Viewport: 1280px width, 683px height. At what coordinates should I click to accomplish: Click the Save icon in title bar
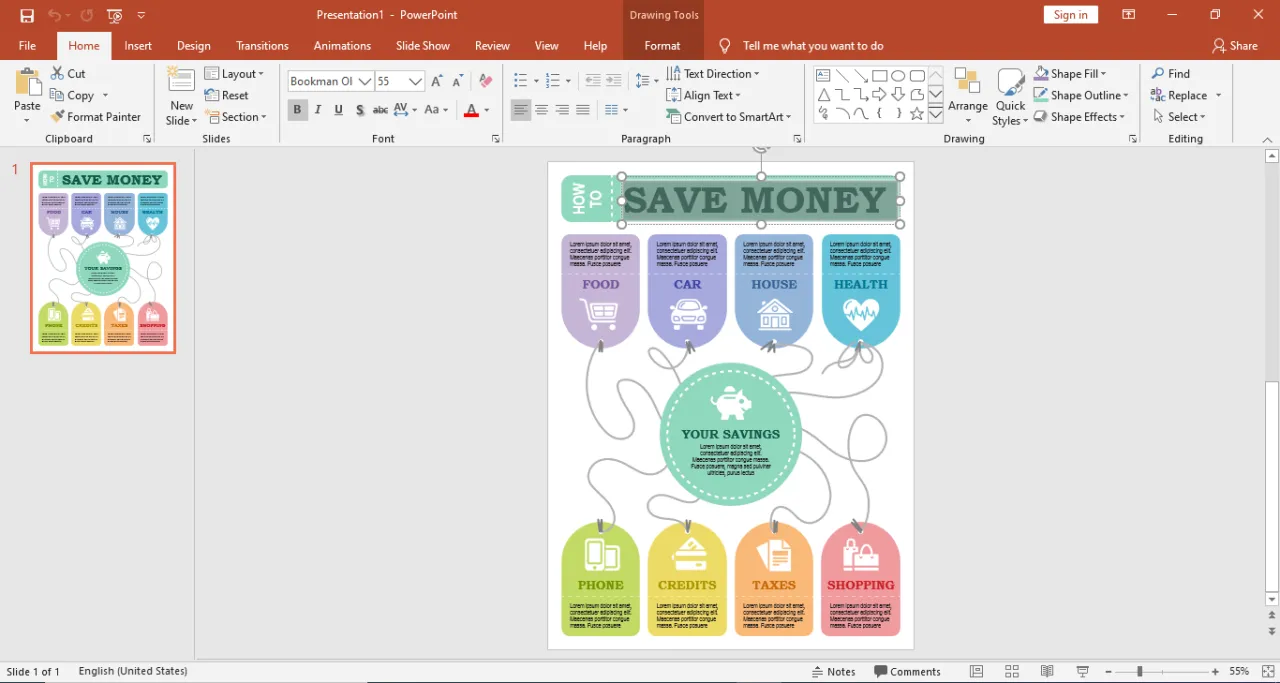27,15
